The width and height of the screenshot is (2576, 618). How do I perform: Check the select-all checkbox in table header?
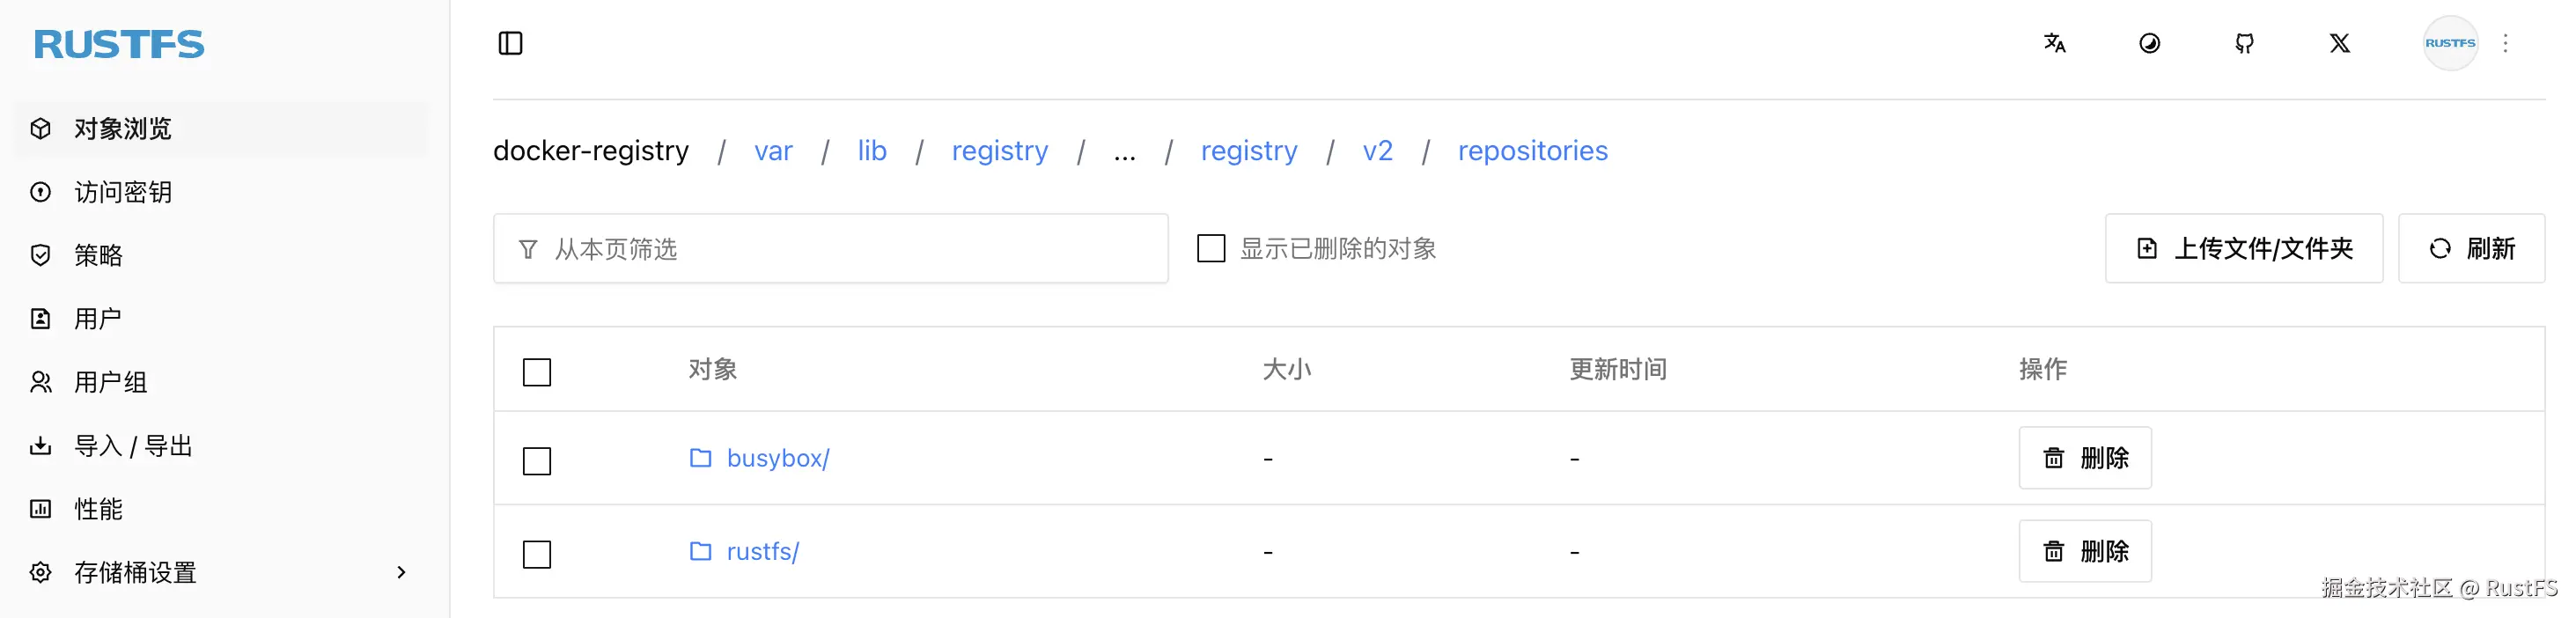[x=536, y=371]
